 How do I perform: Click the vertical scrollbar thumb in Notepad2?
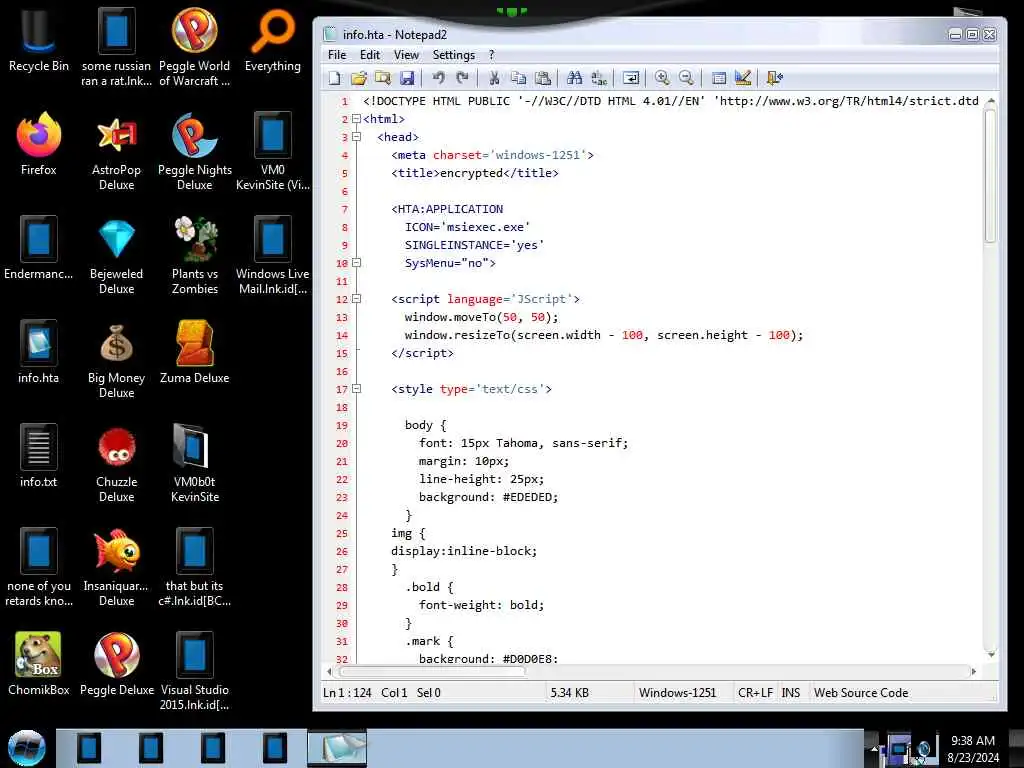pyautogui.click(x=991, y=175)
